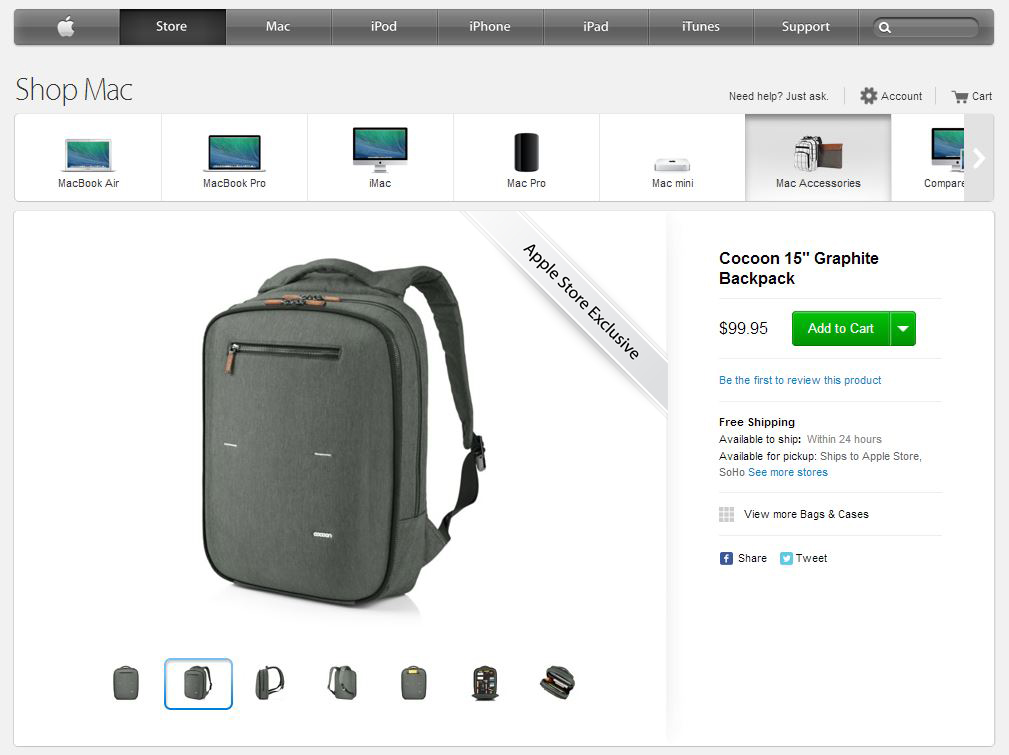
Task: Select the Mac Pro product icon
Action: tap(526, 153)
